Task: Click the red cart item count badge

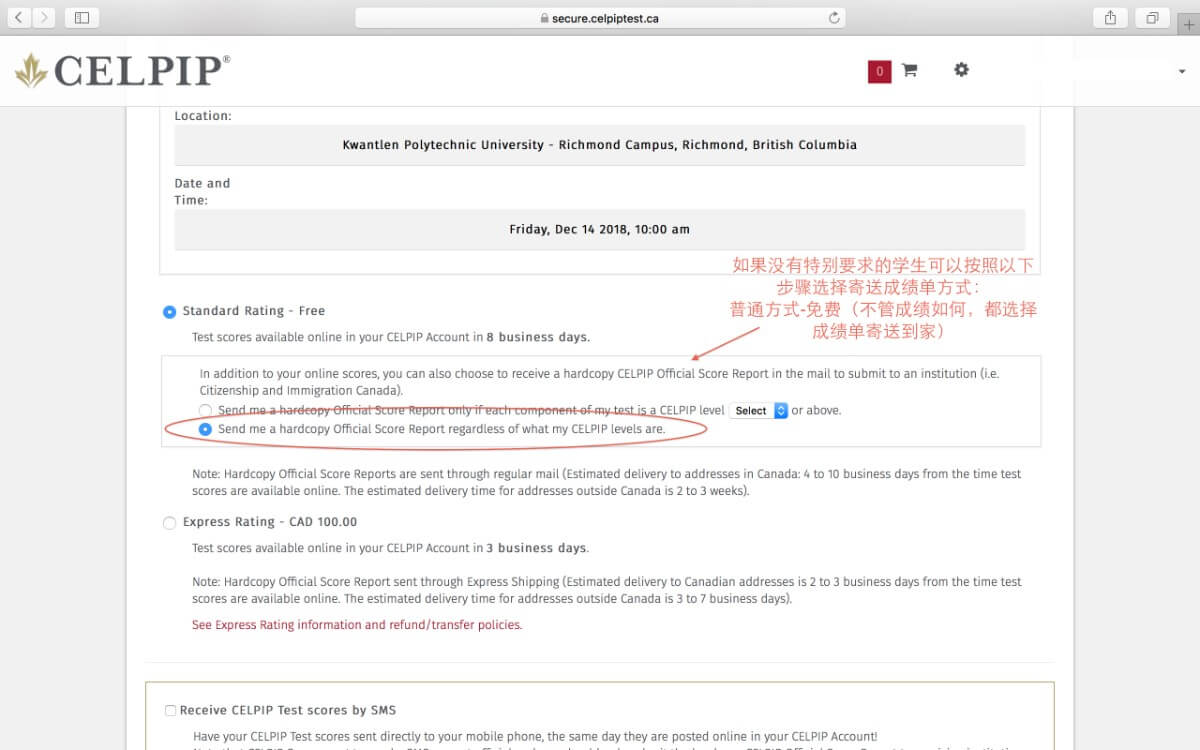Action: (x=879, y=71)
